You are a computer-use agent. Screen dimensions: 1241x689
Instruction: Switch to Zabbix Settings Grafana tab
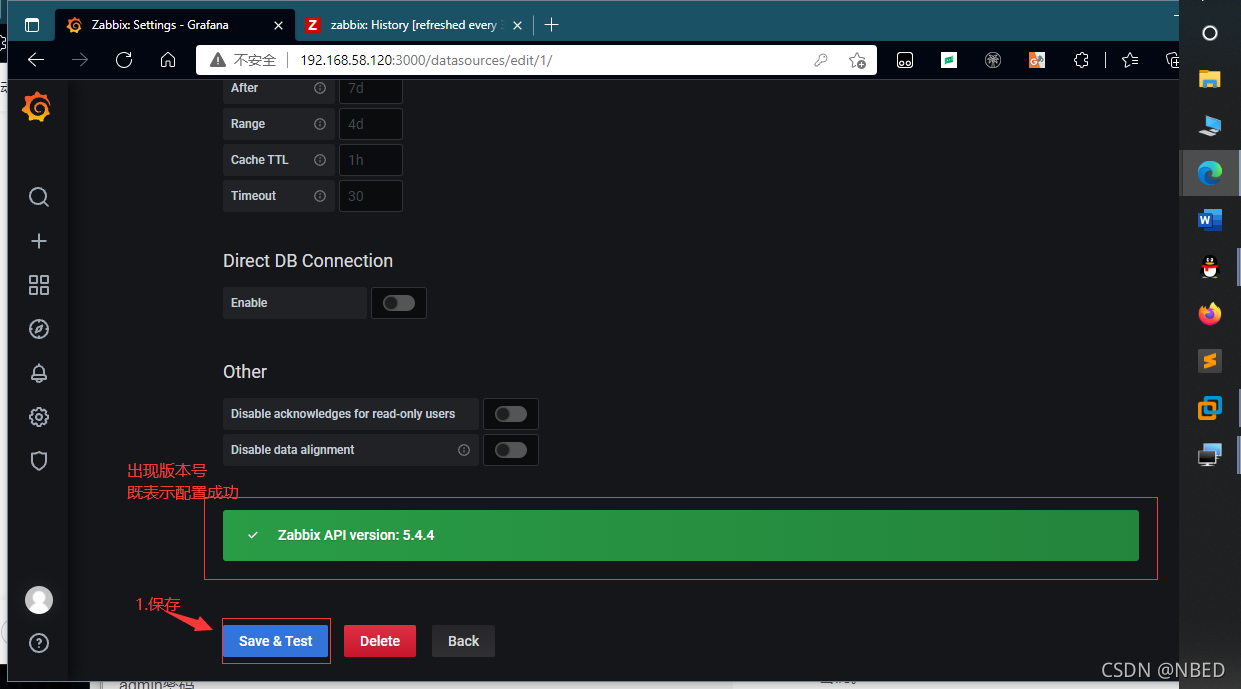pos(174,25)
